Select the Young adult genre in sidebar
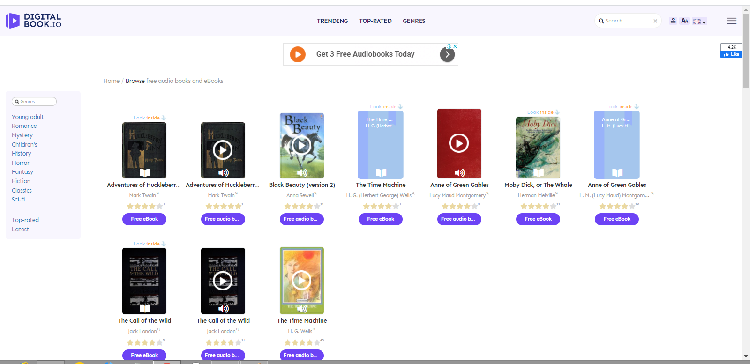The height and width of the screenshot is (364, 750). tap(28, 117)
